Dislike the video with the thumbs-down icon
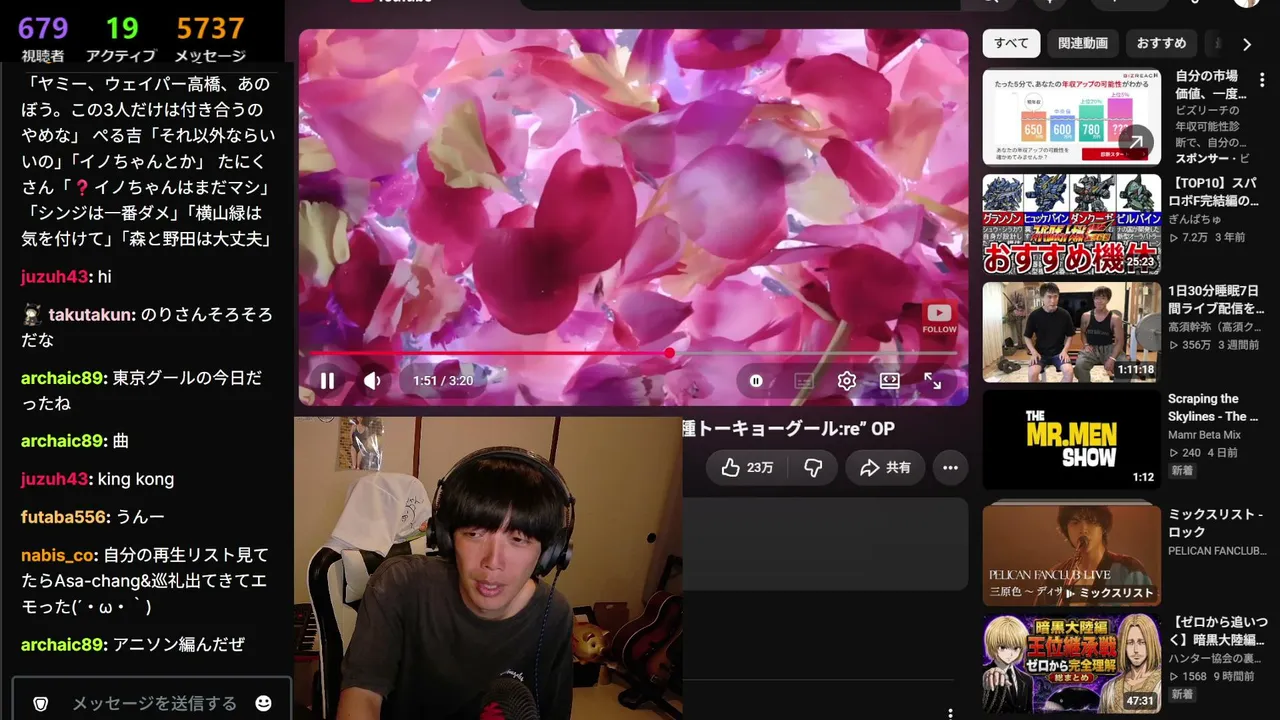 [x=813, y=467]
